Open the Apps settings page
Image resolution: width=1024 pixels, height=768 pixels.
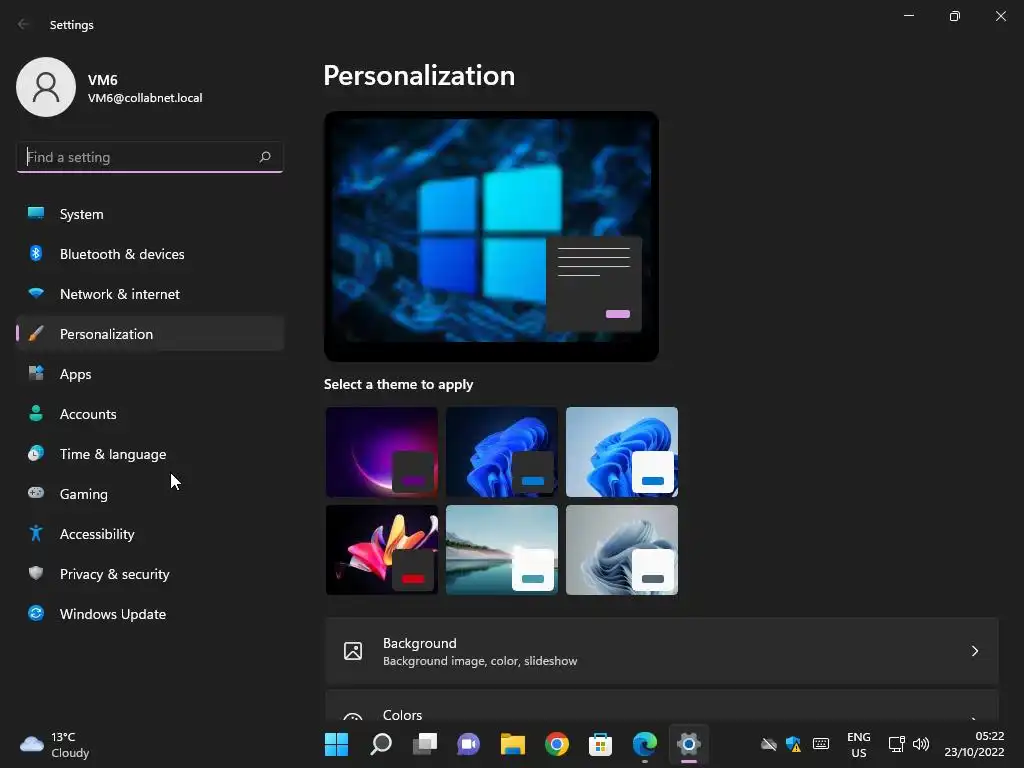click(x=150, y=374)
